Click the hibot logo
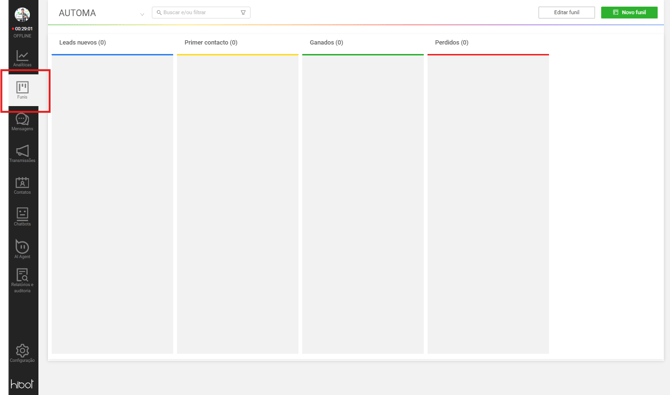670x395 pixels. click(22, 384)
